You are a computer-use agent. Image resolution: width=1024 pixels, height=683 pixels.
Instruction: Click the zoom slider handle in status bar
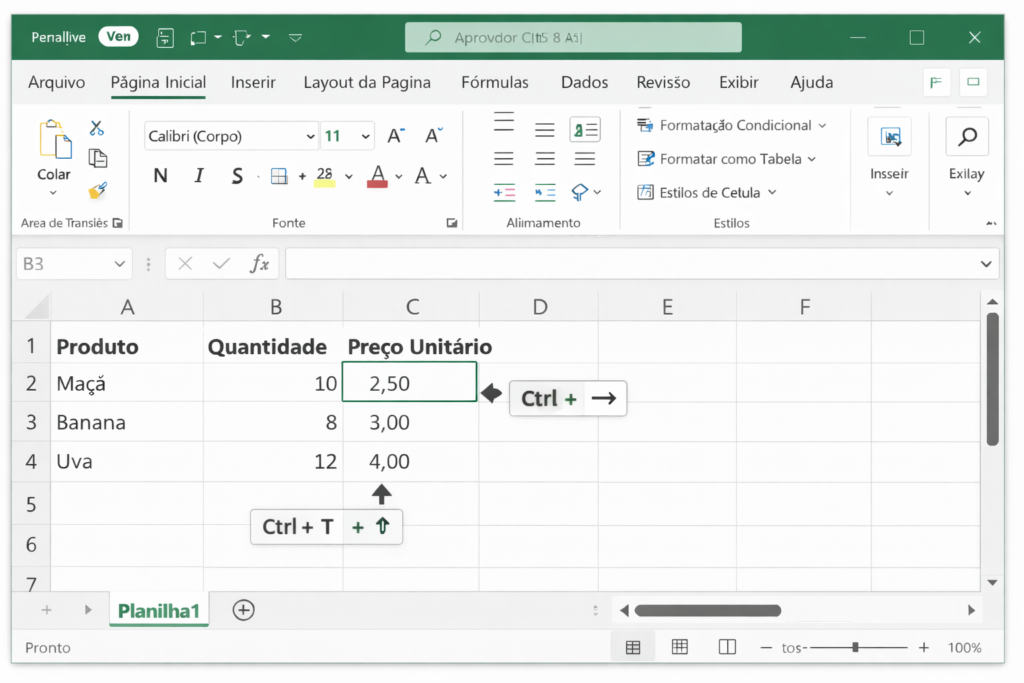coord(855,647)
